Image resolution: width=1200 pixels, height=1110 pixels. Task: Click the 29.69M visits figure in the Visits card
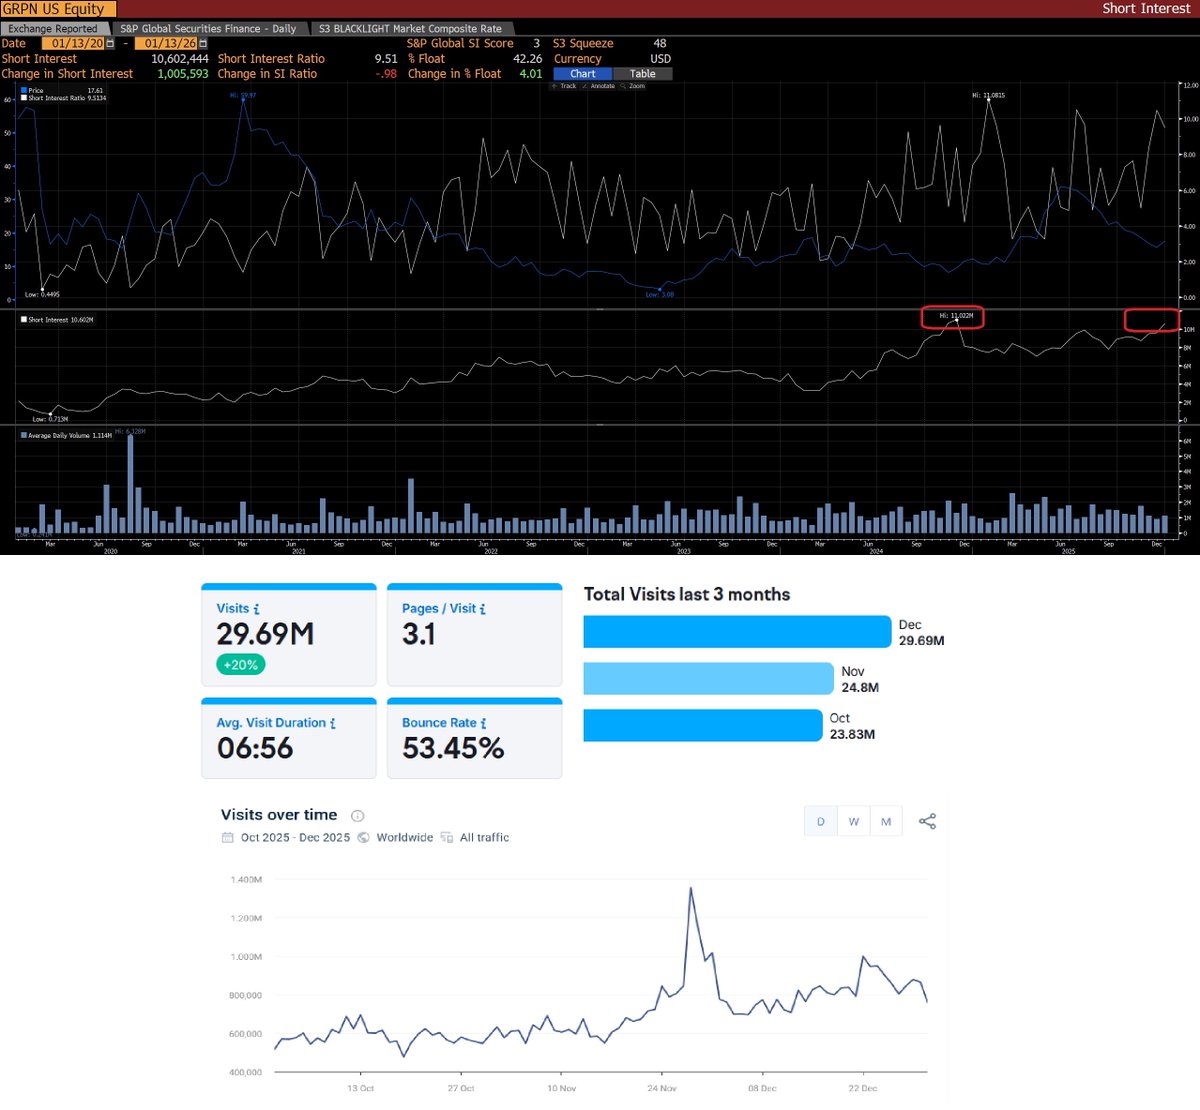point(265,634)
